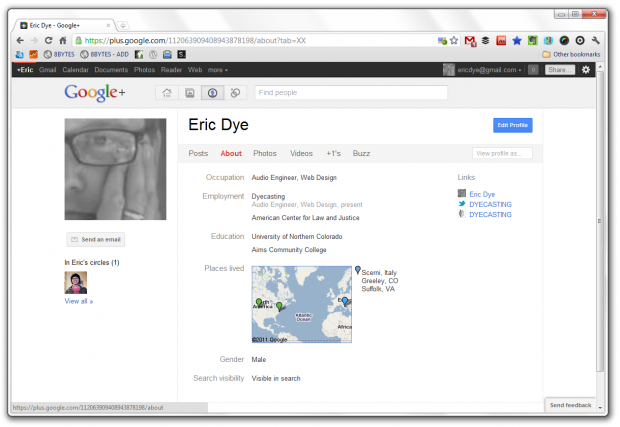Open the Google+ Profile icon
This screenshot has width=620, height=427.
click(212, 93)
